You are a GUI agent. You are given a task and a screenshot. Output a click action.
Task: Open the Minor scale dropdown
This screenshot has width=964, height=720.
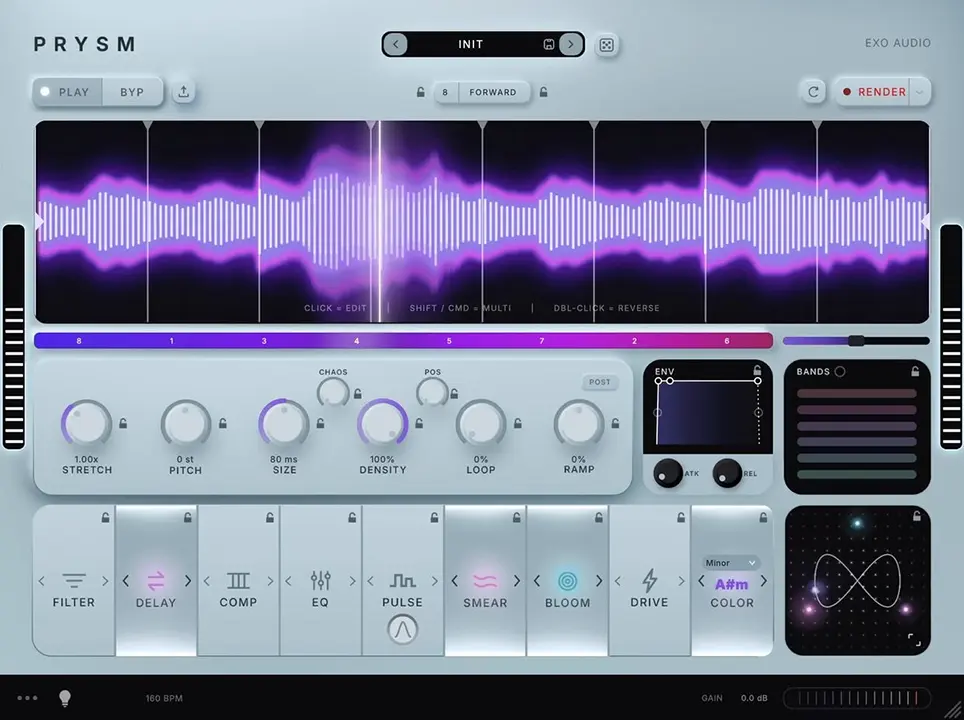(x=730, y=563)
